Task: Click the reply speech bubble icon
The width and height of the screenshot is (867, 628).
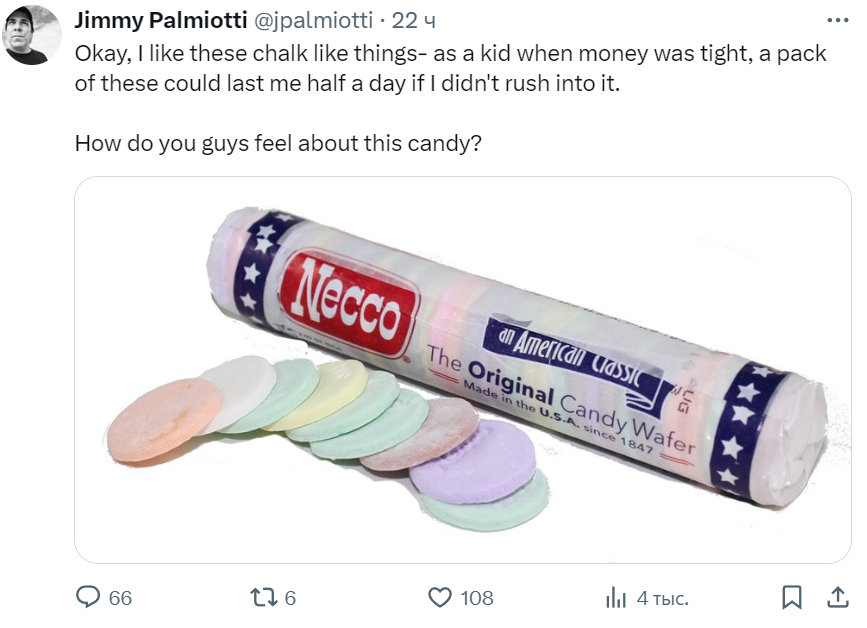Action: pos(89,597)
